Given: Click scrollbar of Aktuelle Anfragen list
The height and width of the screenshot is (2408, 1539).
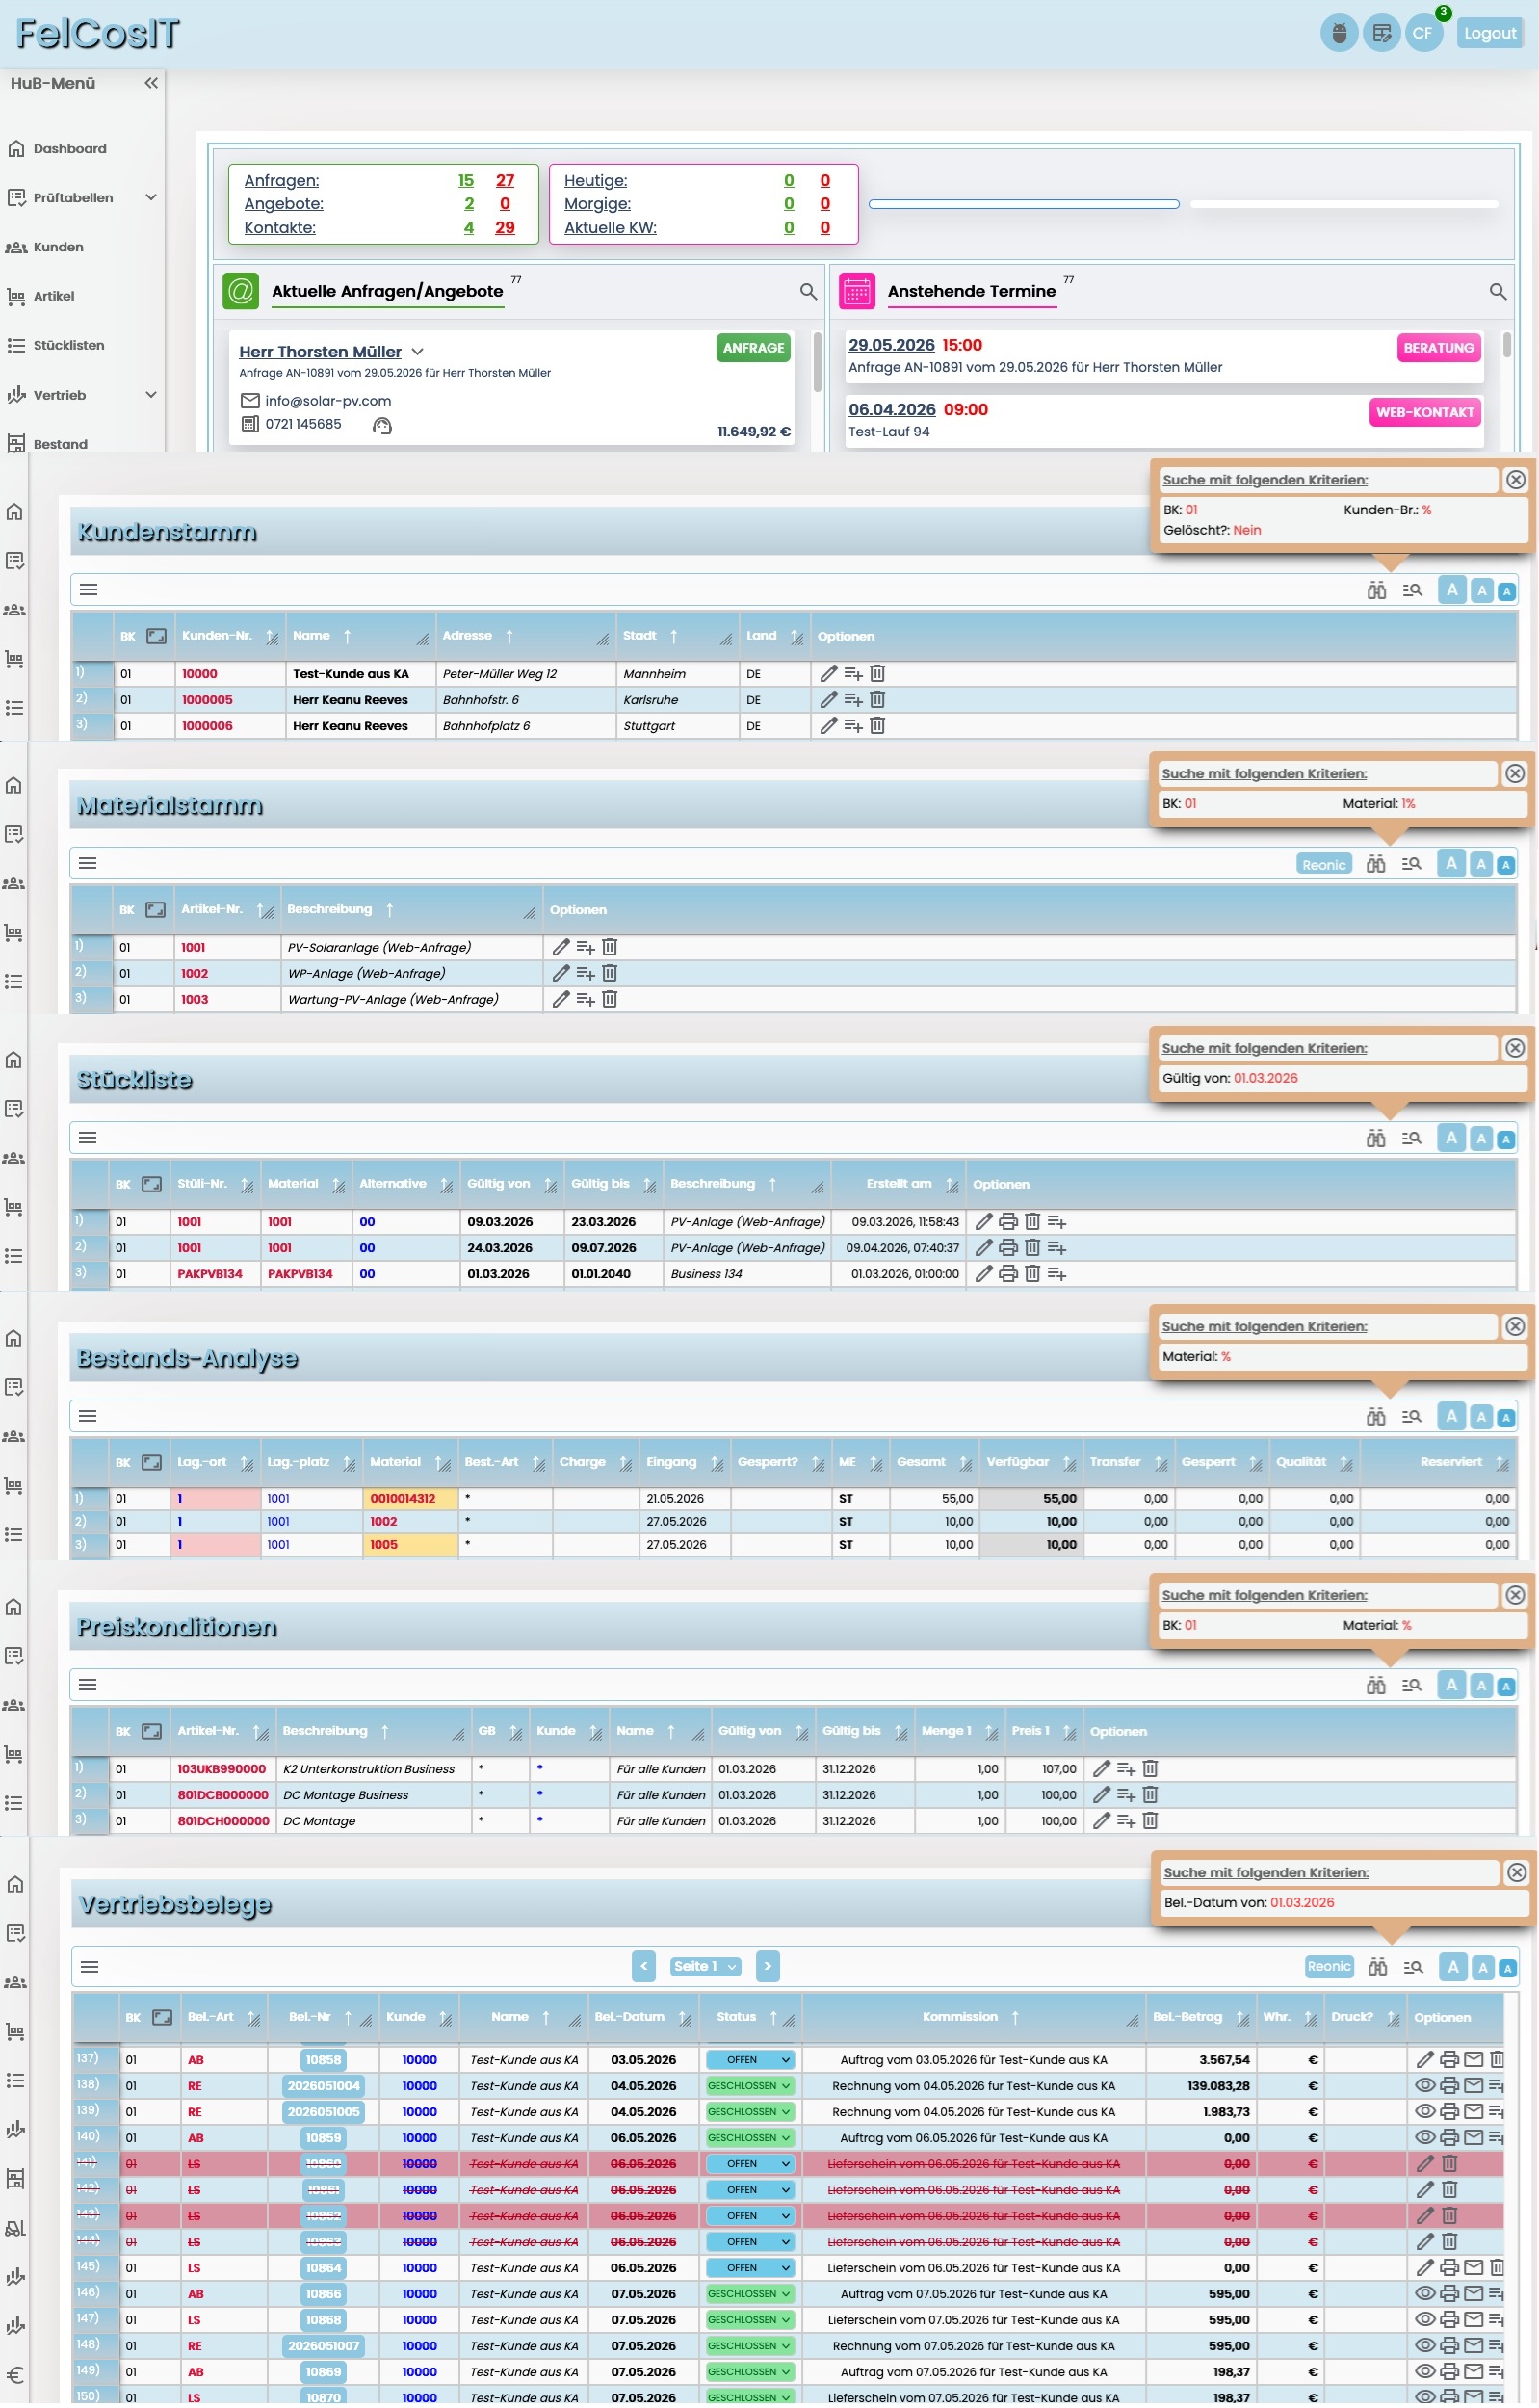Looking at the screenshot, I should 816,362.
